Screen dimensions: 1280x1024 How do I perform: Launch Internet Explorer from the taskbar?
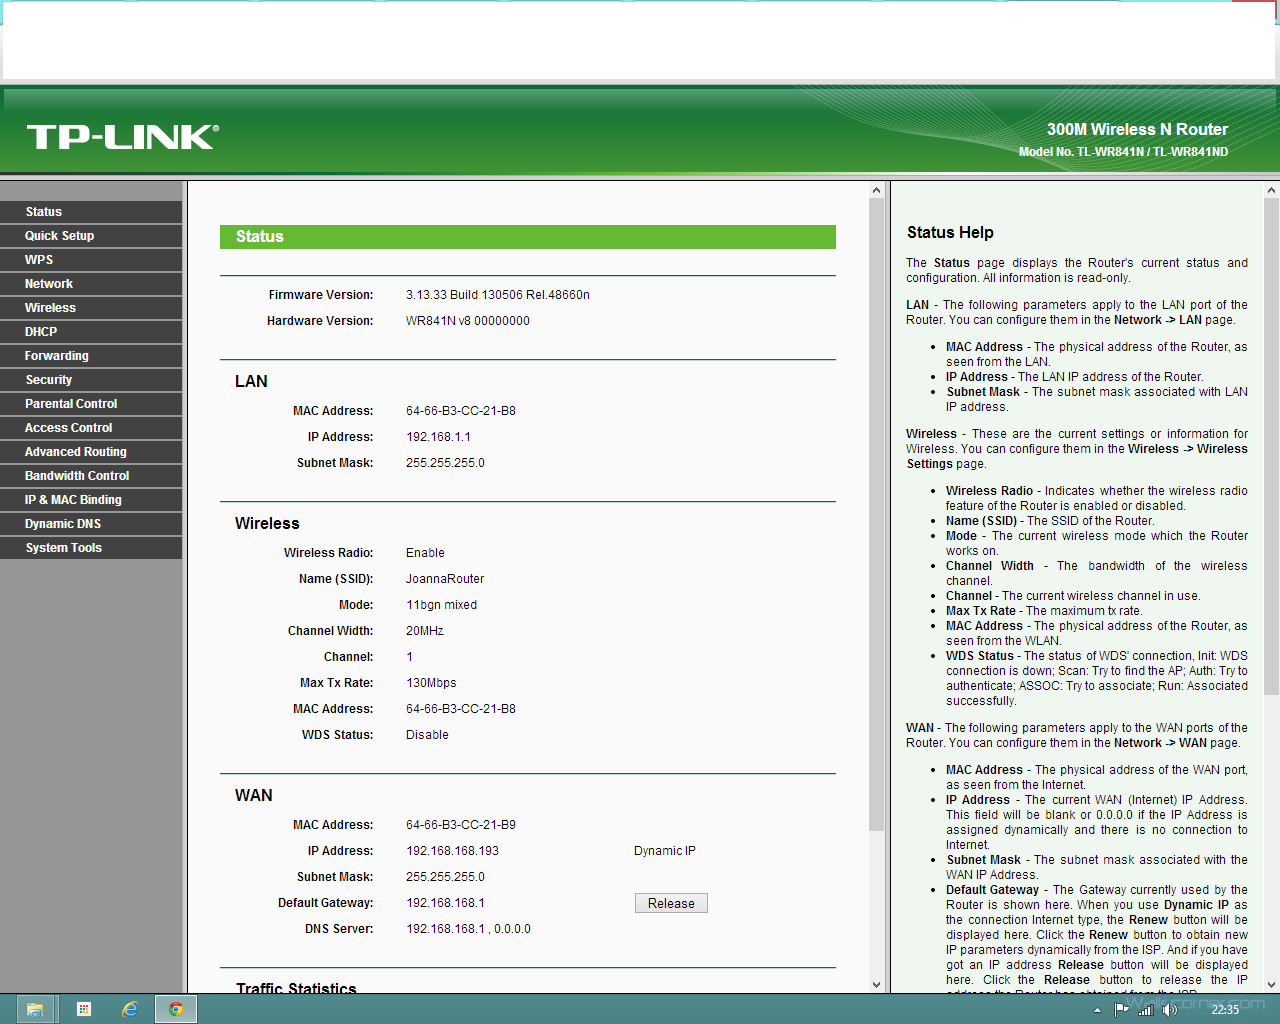[x=130, y=1009]
